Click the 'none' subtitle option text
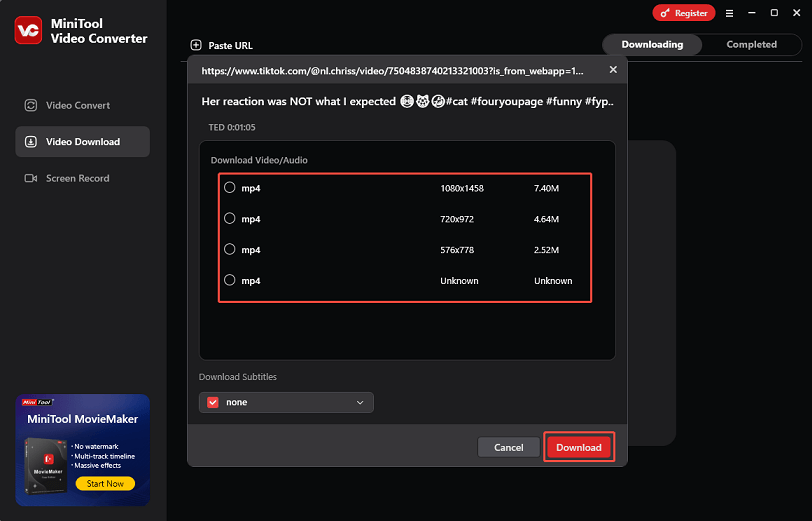The height and width of the screenshot is (521, 812). tap(236, 402)
